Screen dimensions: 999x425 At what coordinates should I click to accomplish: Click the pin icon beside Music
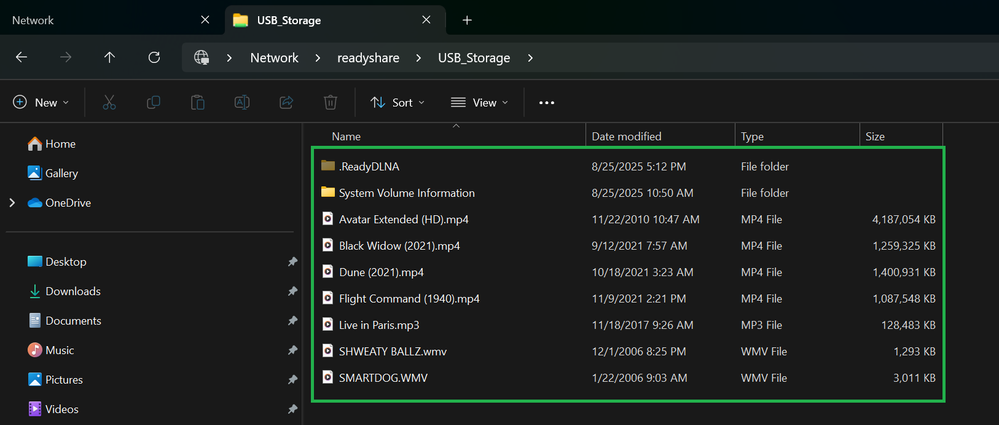click(x=292, y=350)
